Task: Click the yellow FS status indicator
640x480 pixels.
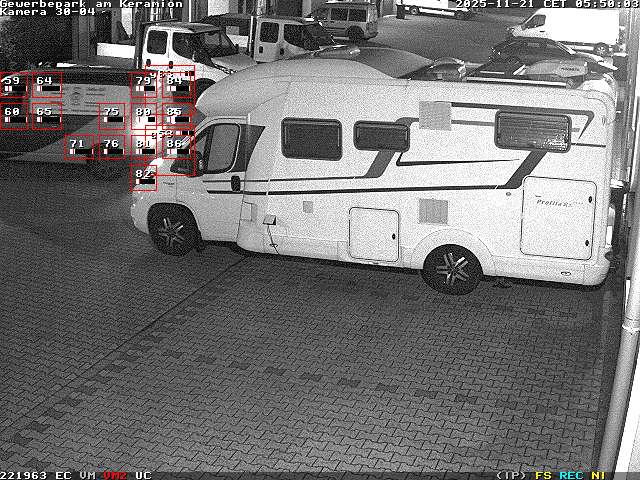Action: point(544,475)
